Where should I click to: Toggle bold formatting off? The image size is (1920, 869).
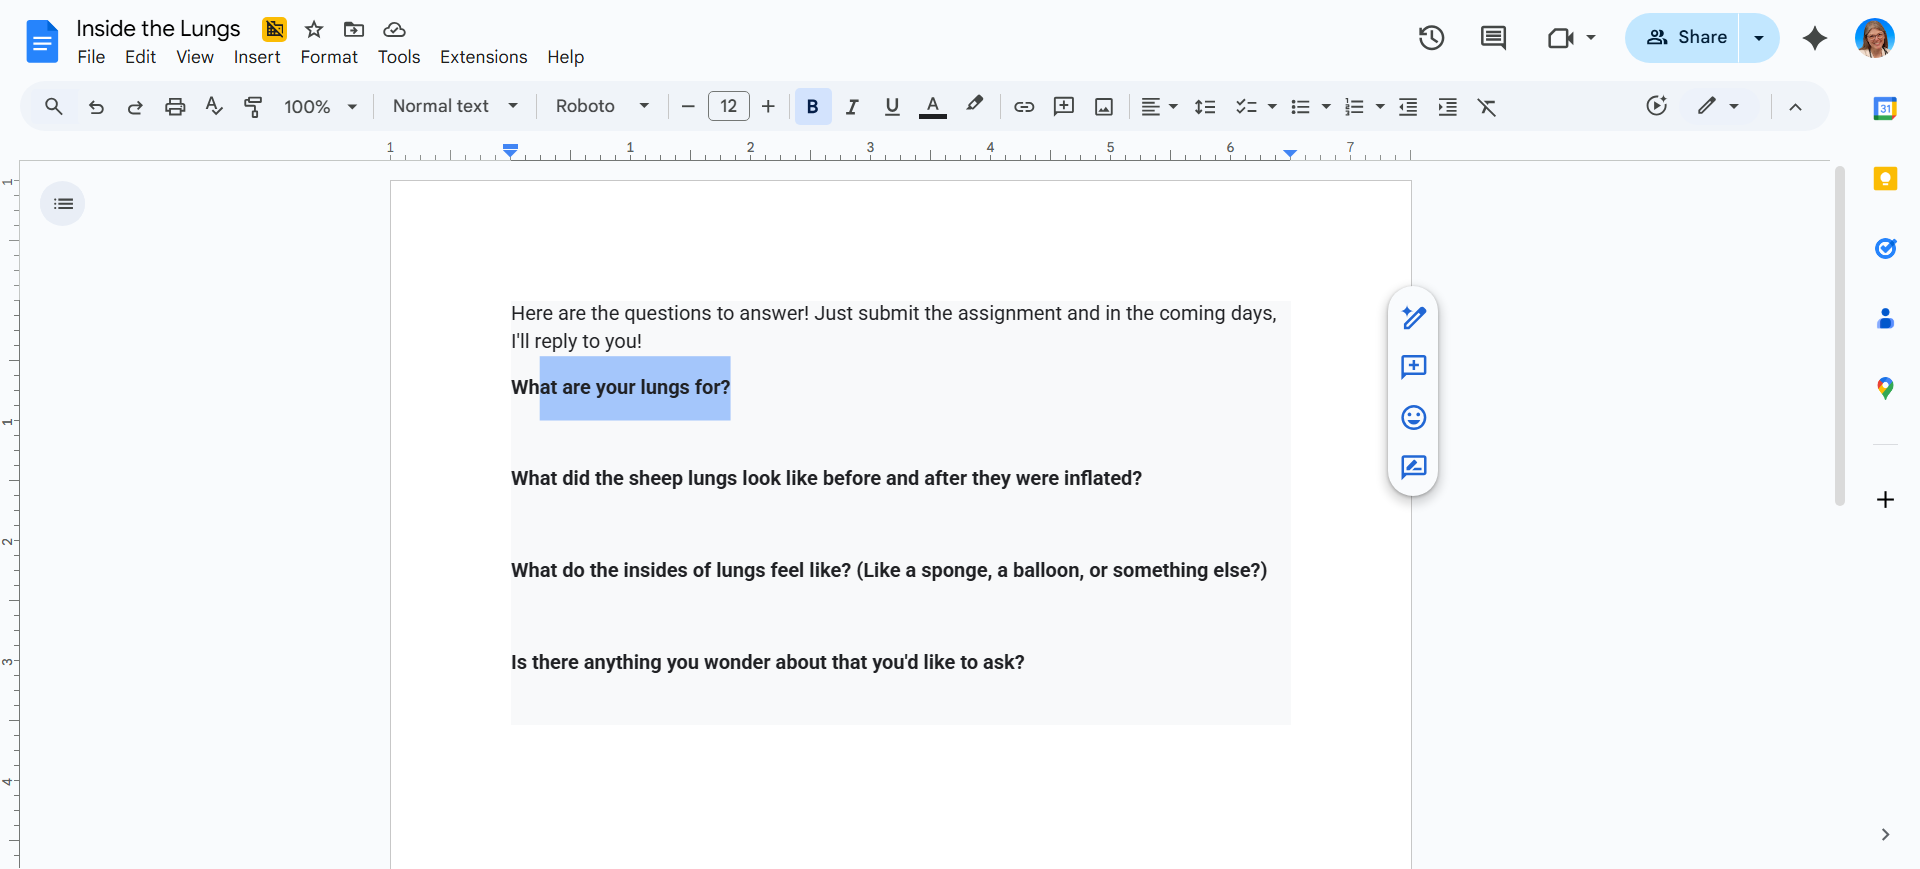(813, 106)
